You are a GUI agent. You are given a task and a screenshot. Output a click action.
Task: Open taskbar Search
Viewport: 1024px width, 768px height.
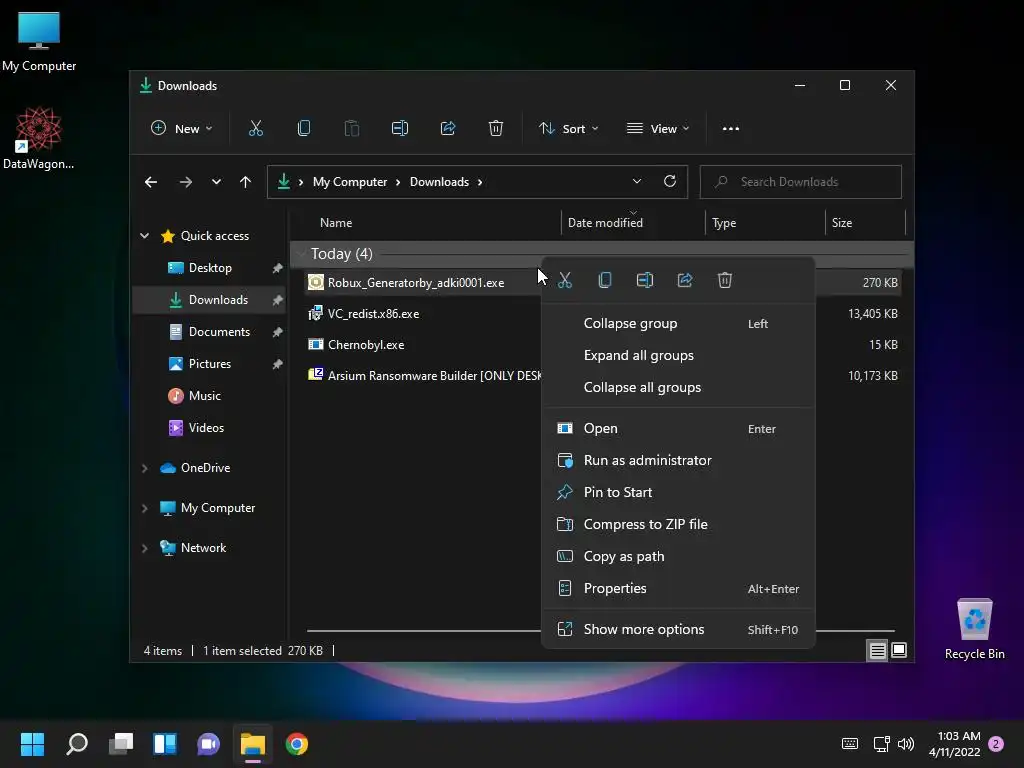77,744
